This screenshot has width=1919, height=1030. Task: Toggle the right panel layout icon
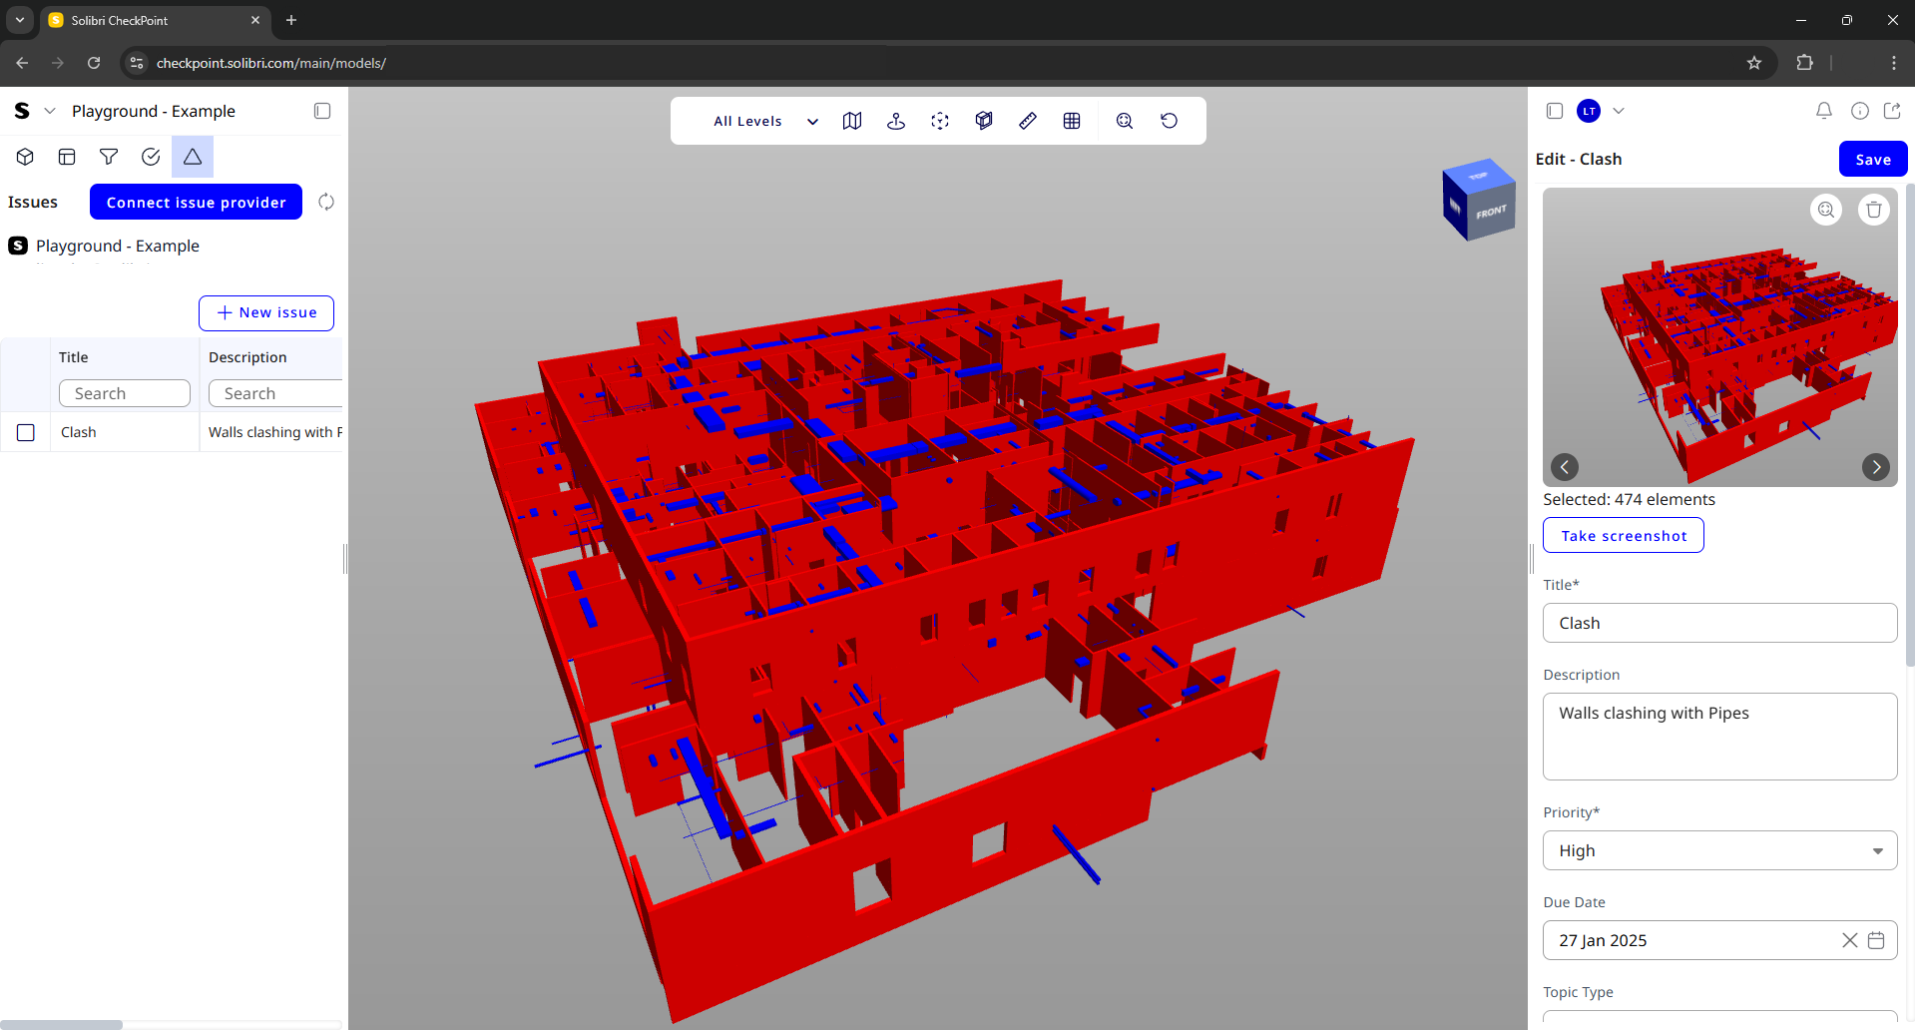pyautogui.click(x=1554, y=111)
